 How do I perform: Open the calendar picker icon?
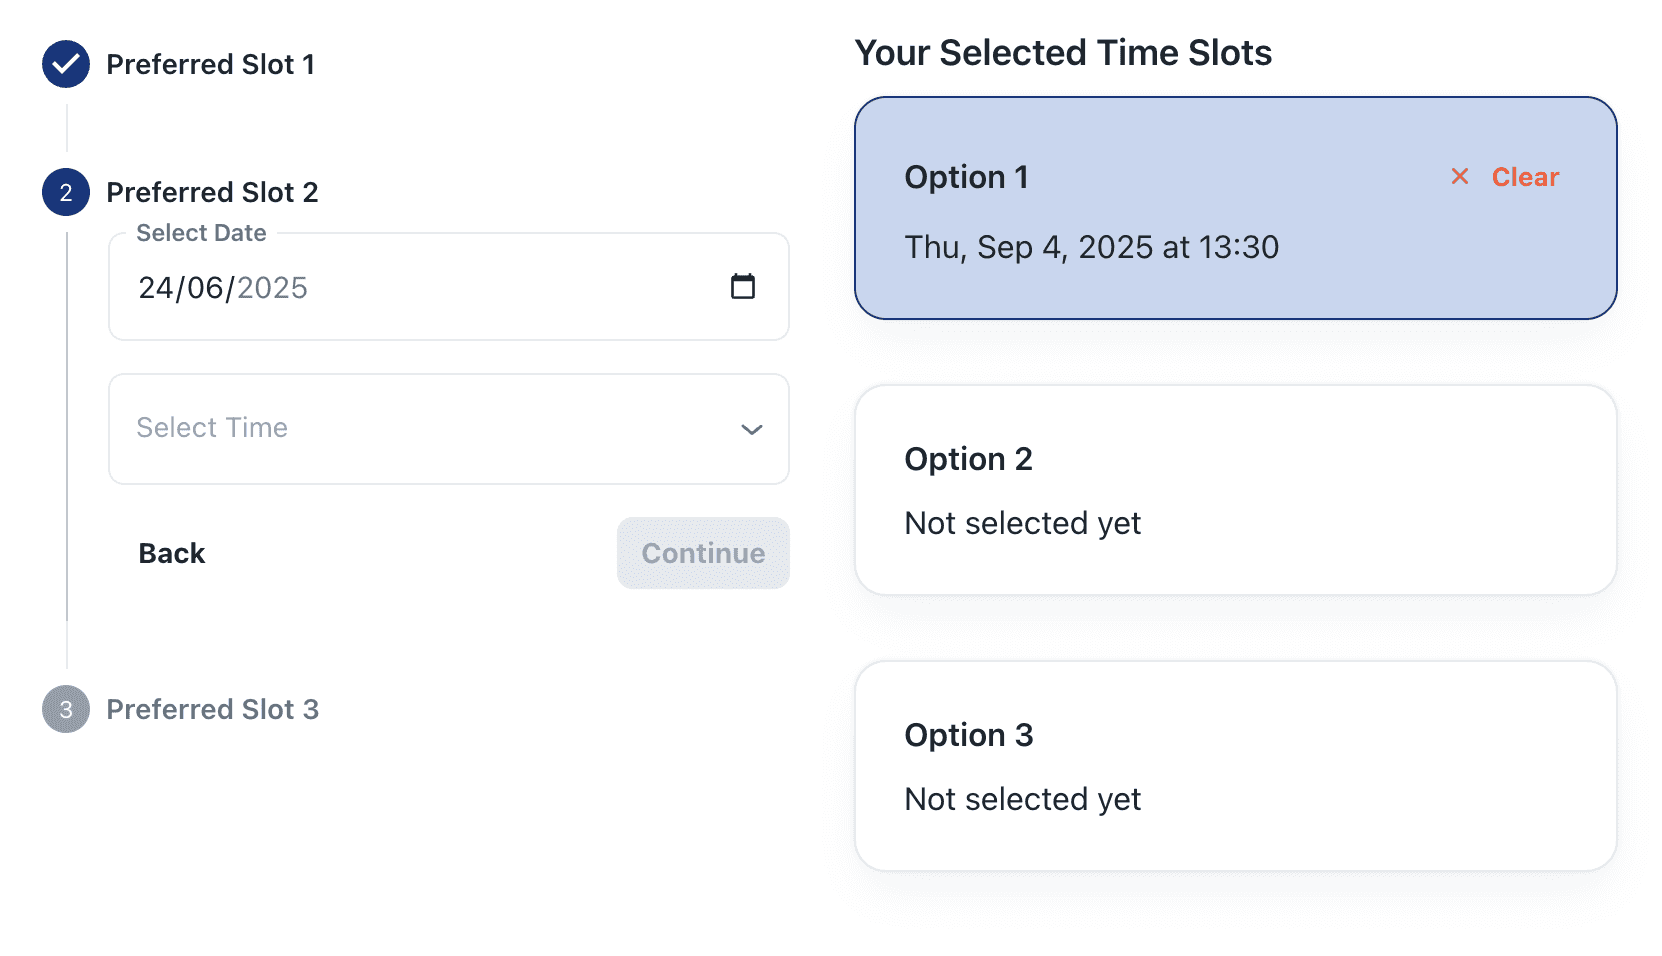pos(742,287)
